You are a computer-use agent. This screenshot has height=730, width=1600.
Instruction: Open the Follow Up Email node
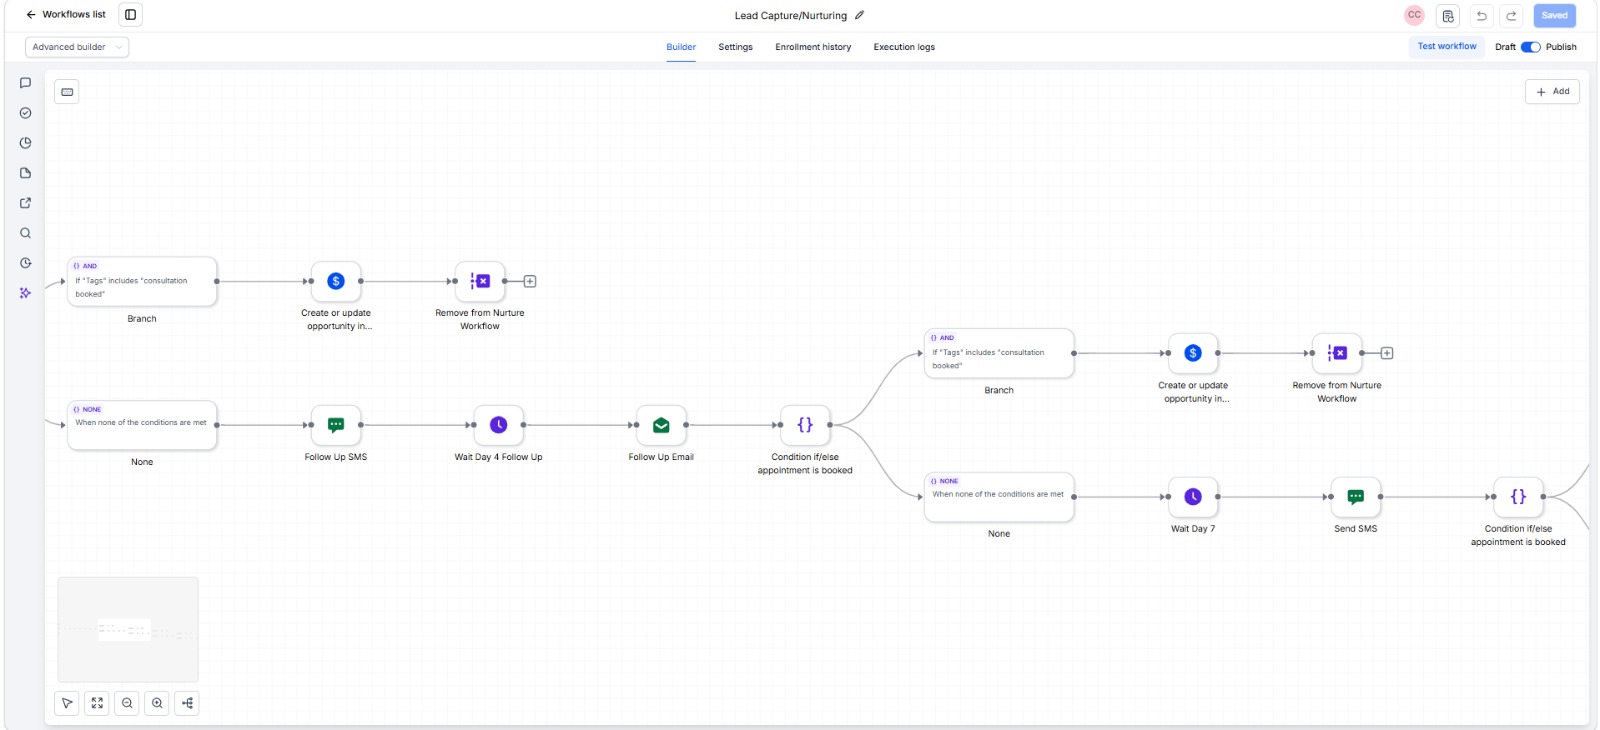coord(661,425)
